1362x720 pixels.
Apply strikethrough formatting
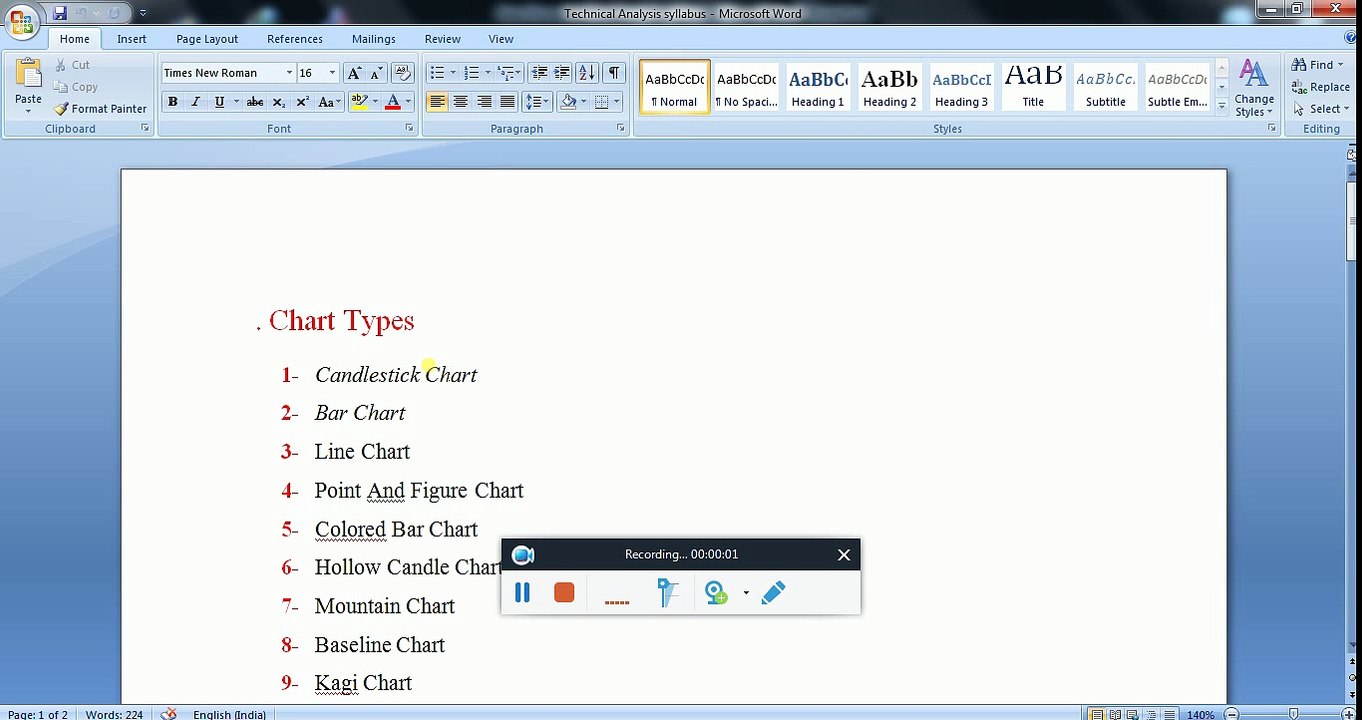click(255, 102)
